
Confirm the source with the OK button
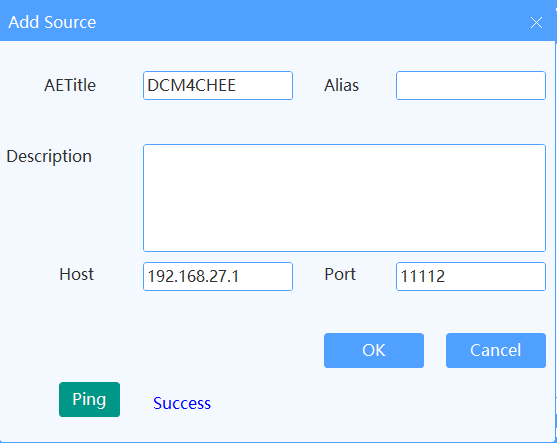pyautogui.click(x=374, y=350)
